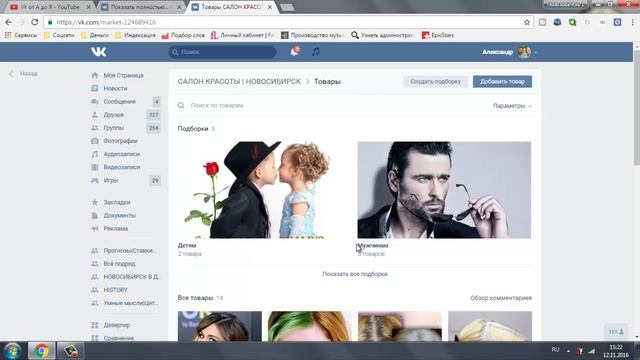Viewport: 640px width, 360px height.
Task: Open the Деньги bookmark folder
Action: coord(95,35)
